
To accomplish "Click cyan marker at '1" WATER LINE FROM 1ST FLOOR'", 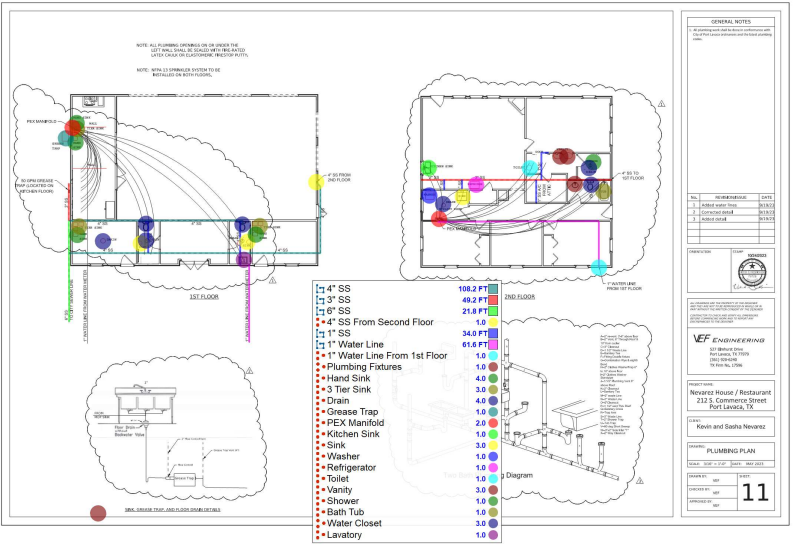I will 599,267.
